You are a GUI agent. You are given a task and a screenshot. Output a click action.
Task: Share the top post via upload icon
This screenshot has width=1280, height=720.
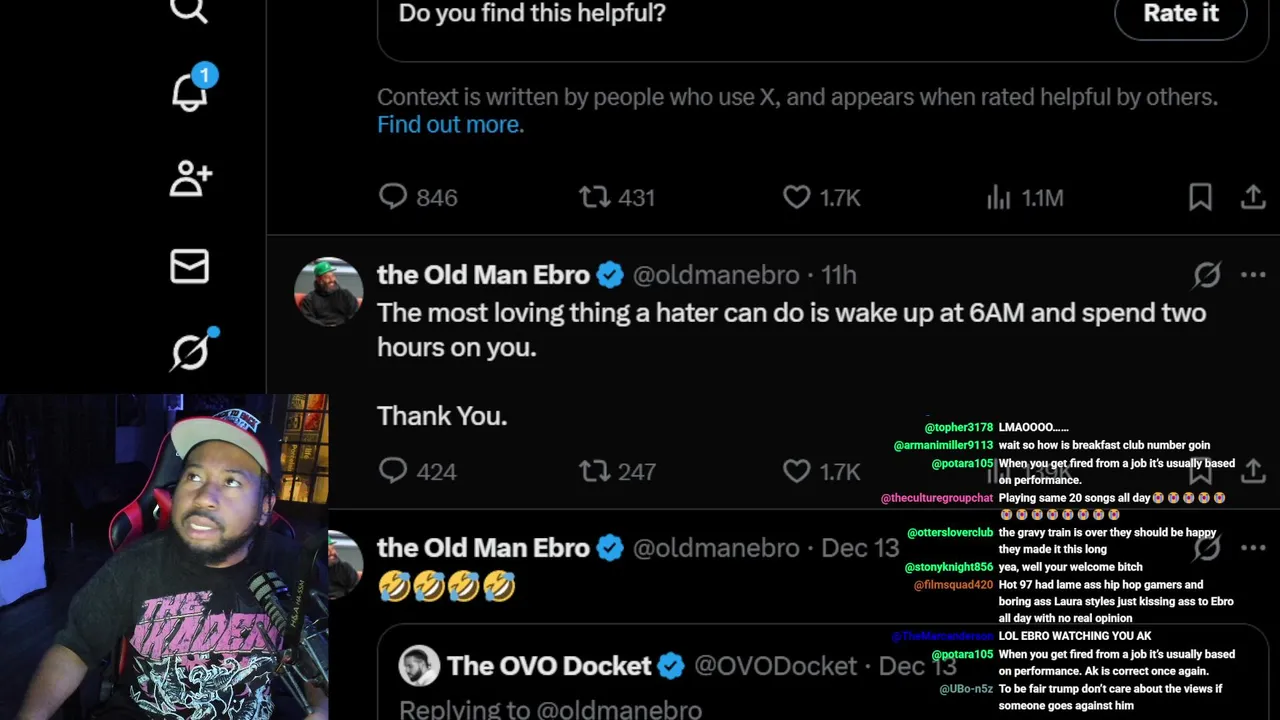click(x=1253, y=197)
